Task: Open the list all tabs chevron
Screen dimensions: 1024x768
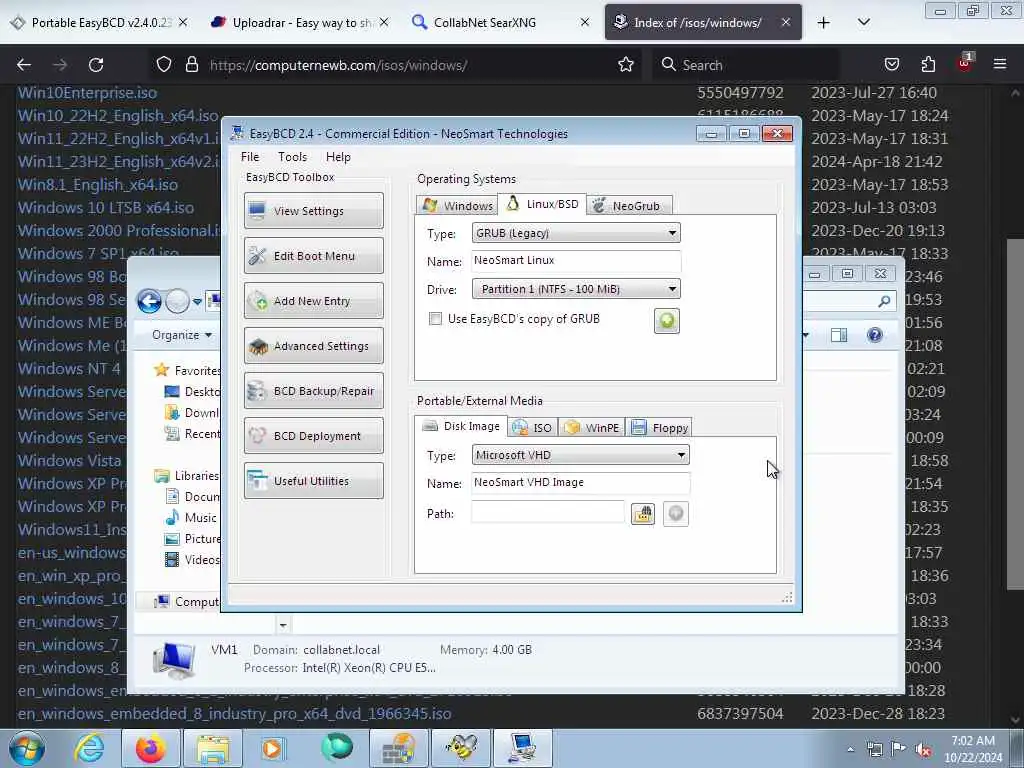Action: pos(863,23)
